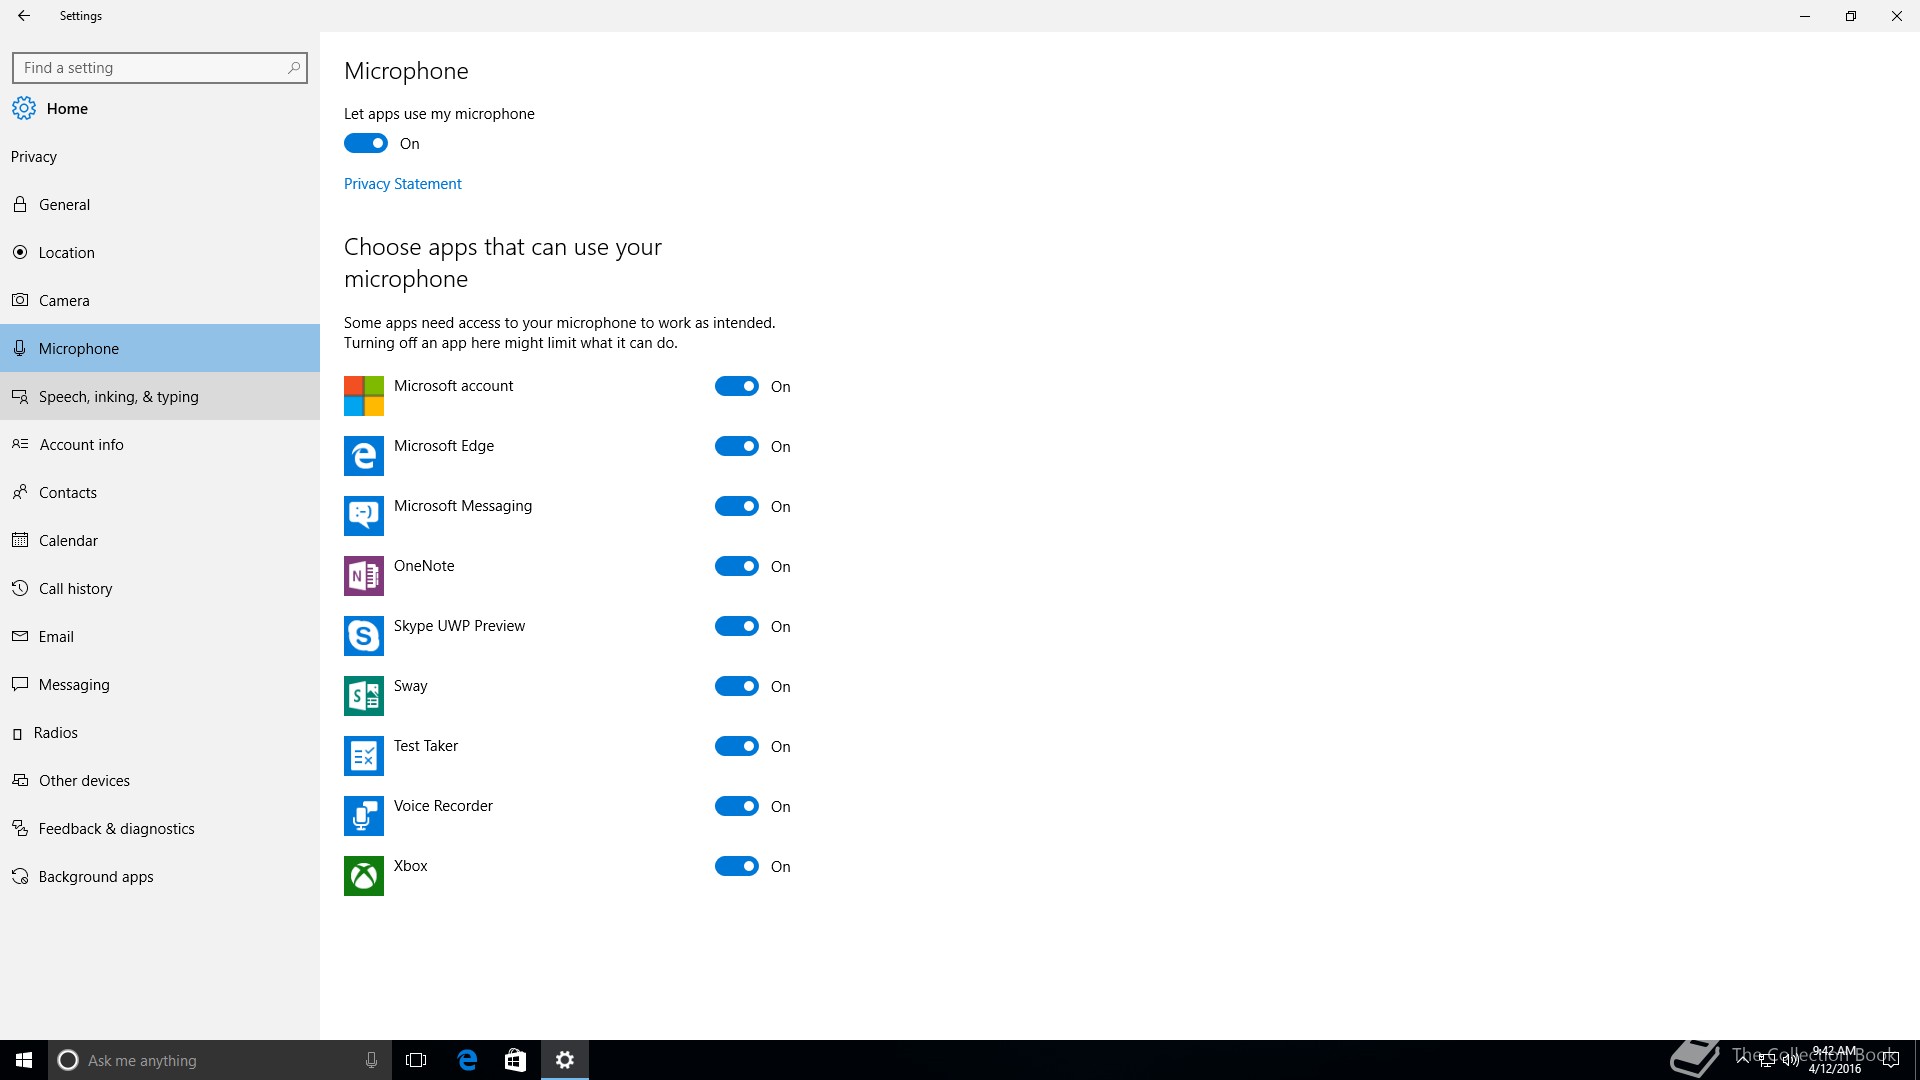Open the Contacts privacy section

(x=160, y=492)
